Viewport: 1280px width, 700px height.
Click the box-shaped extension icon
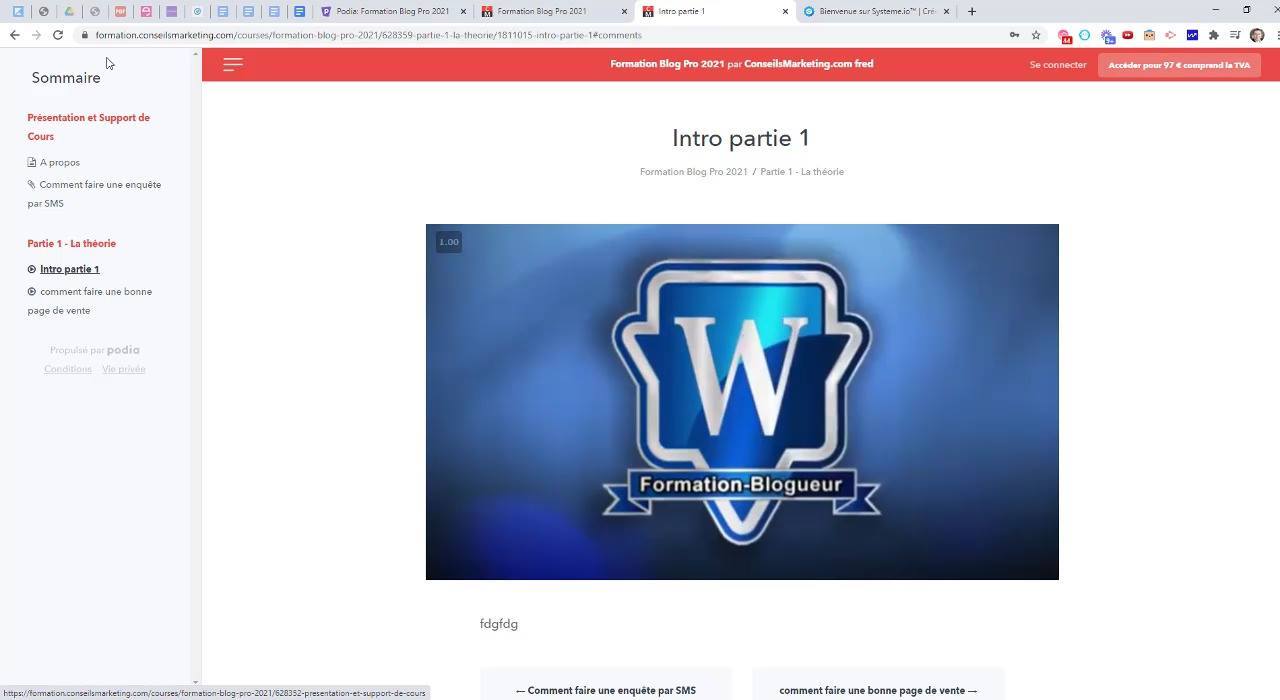(1149, 35)
